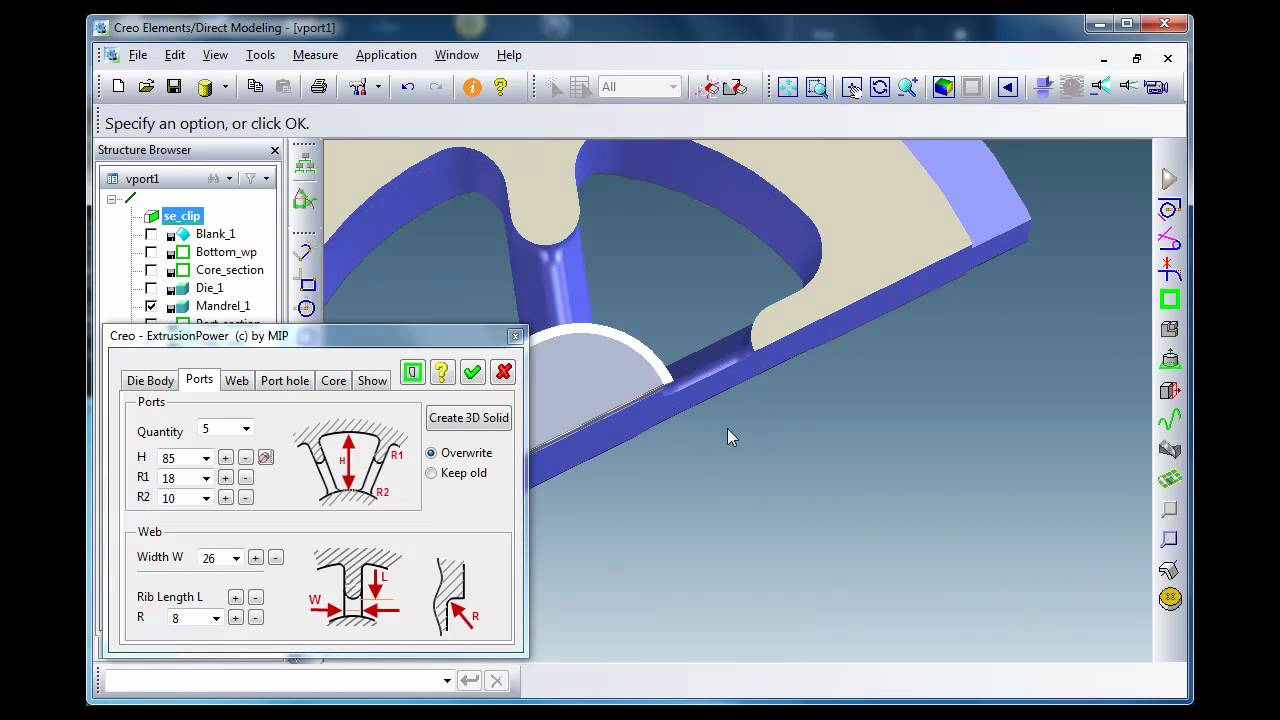Viewport: 1280px width, 720px height.
Task: Click the red X cancel icon in ExtrusionPower
Action: click(x=503, y=372)
